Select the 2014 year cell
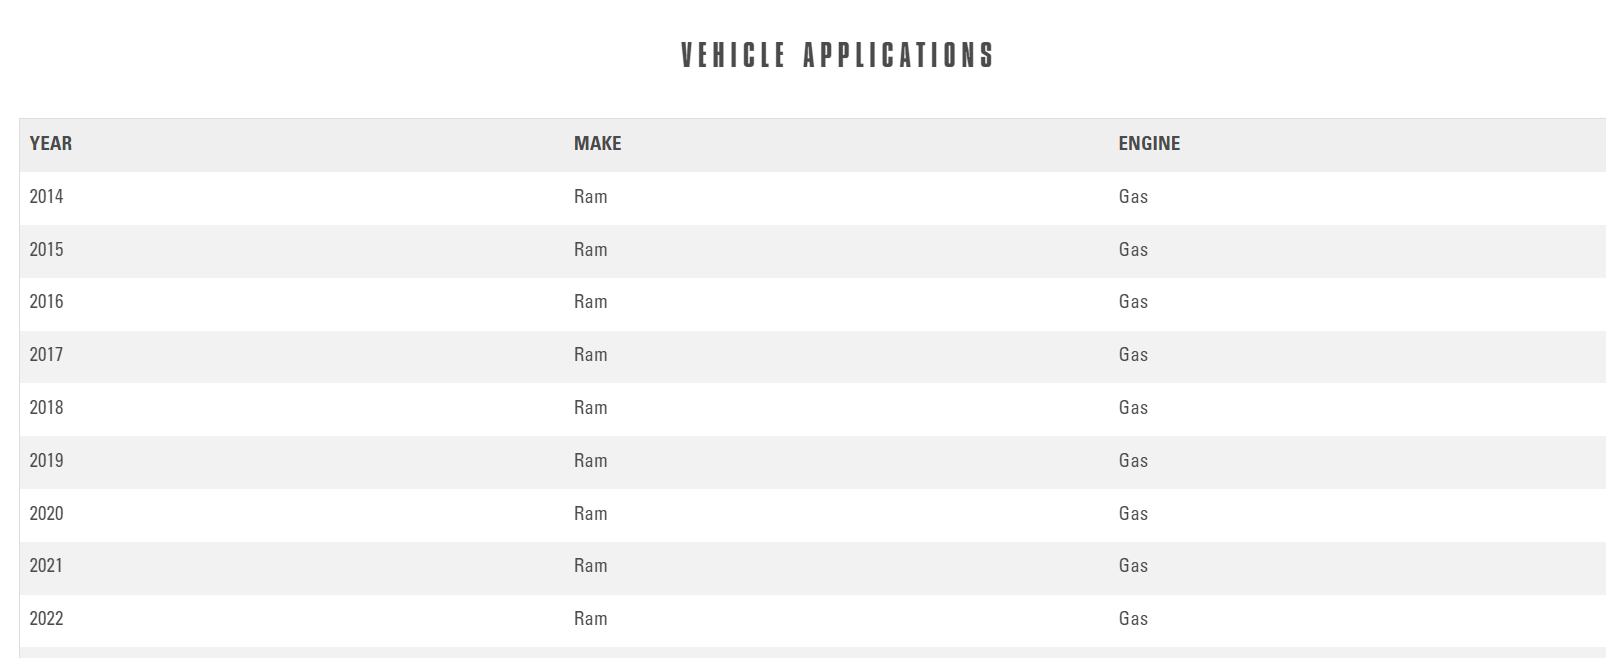The height and width of the screenshot is (667, 1606). 46,197
